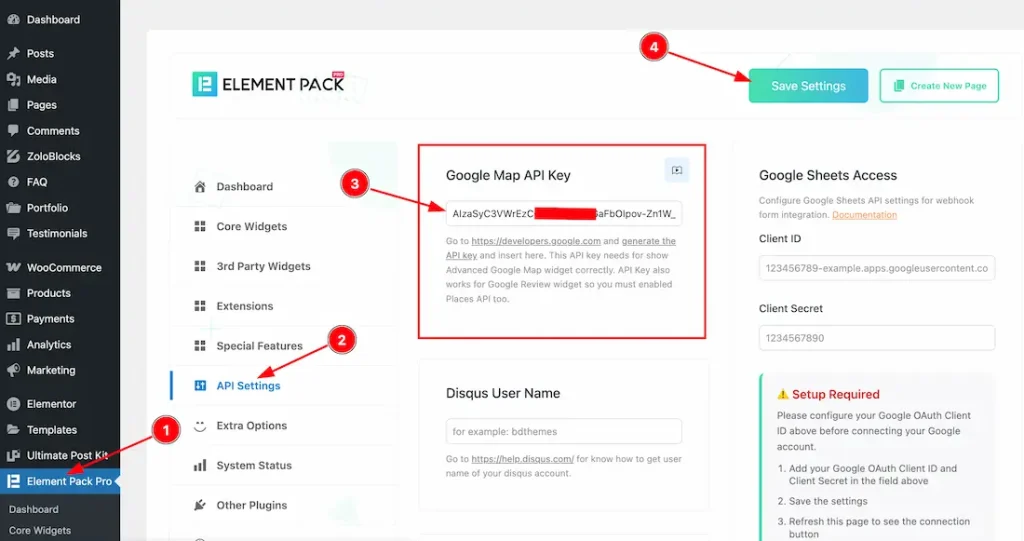Open Core Widgets submenu under Element Pack Pro

(40, 531)
